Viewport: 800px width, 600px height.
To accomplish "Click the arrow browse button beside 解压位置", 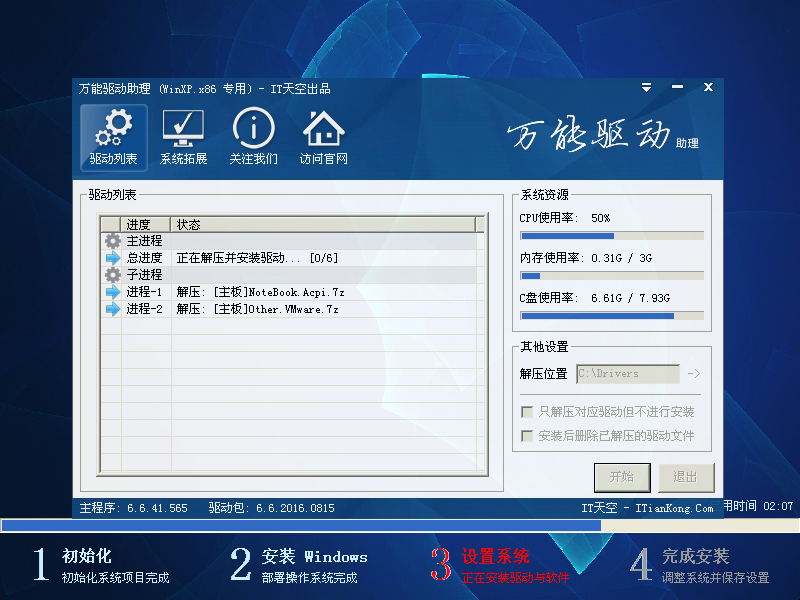I will click(x=694, y=373).
